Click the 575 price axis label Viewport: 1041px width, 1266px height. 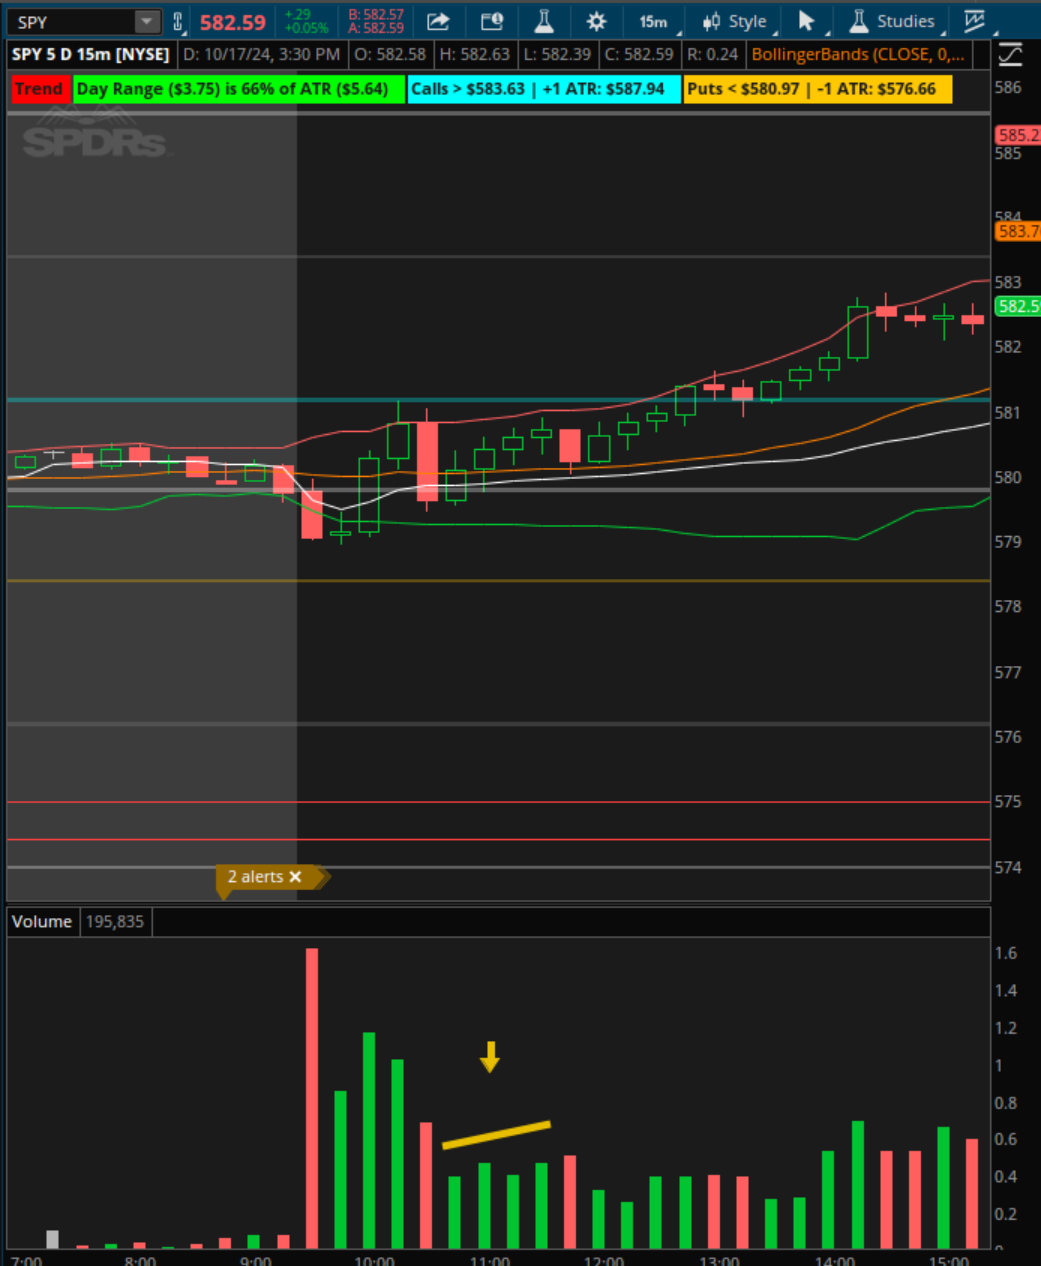coord(1008,802)
